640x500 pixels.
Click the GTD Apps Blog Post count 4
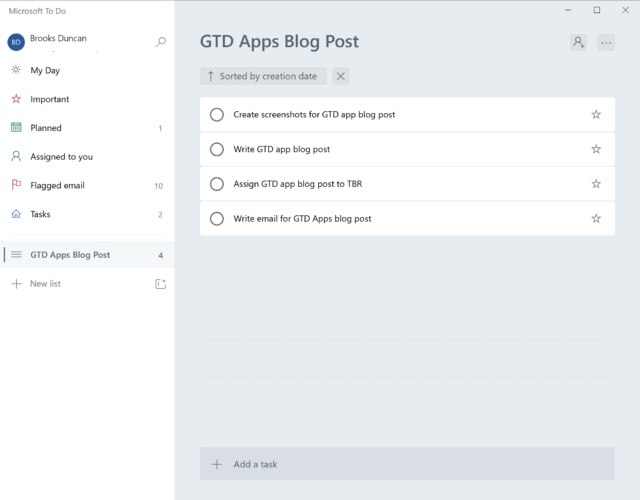160,256
